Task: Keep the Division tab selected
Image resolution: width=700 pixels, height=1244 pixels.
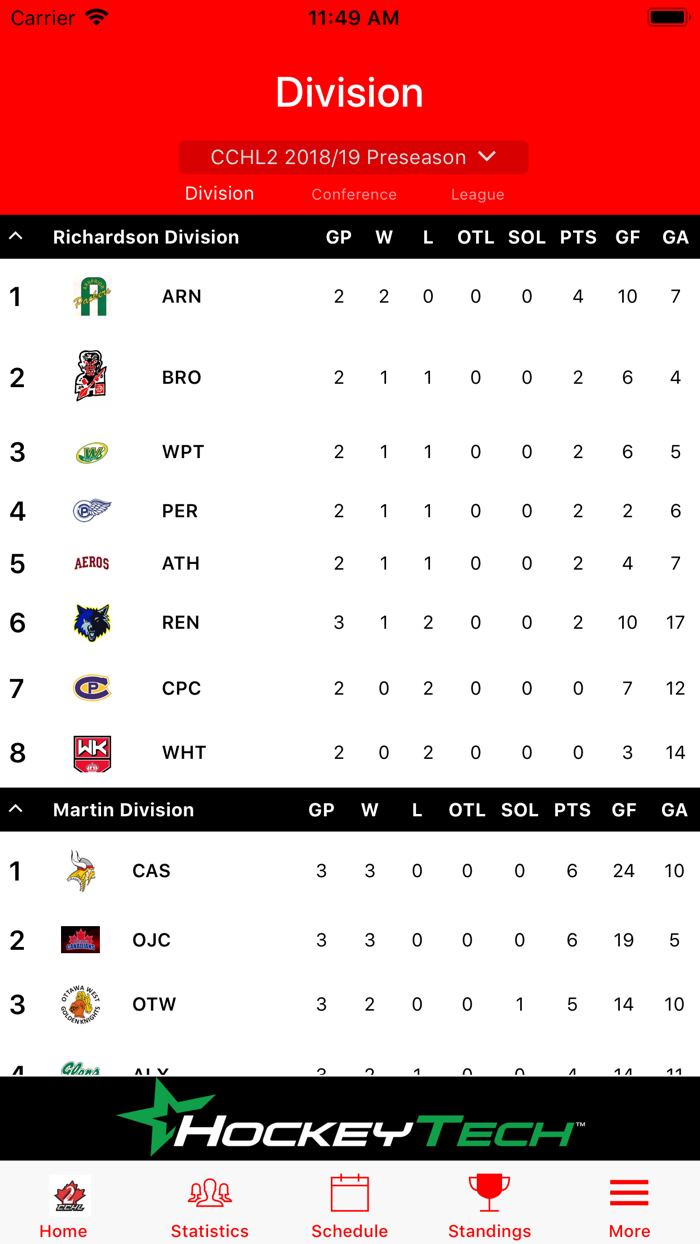Action: 219,194
